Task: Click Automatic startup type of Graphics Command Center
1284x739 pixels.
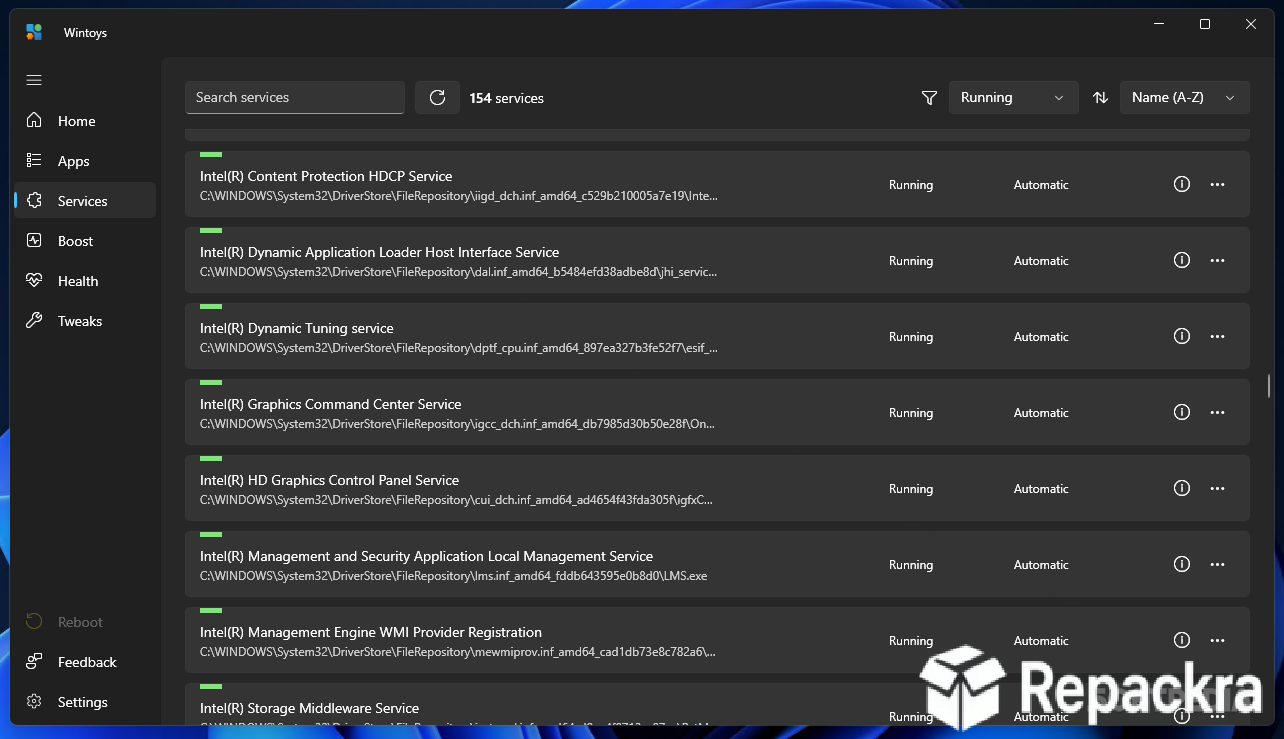Action: [1041, 413]
